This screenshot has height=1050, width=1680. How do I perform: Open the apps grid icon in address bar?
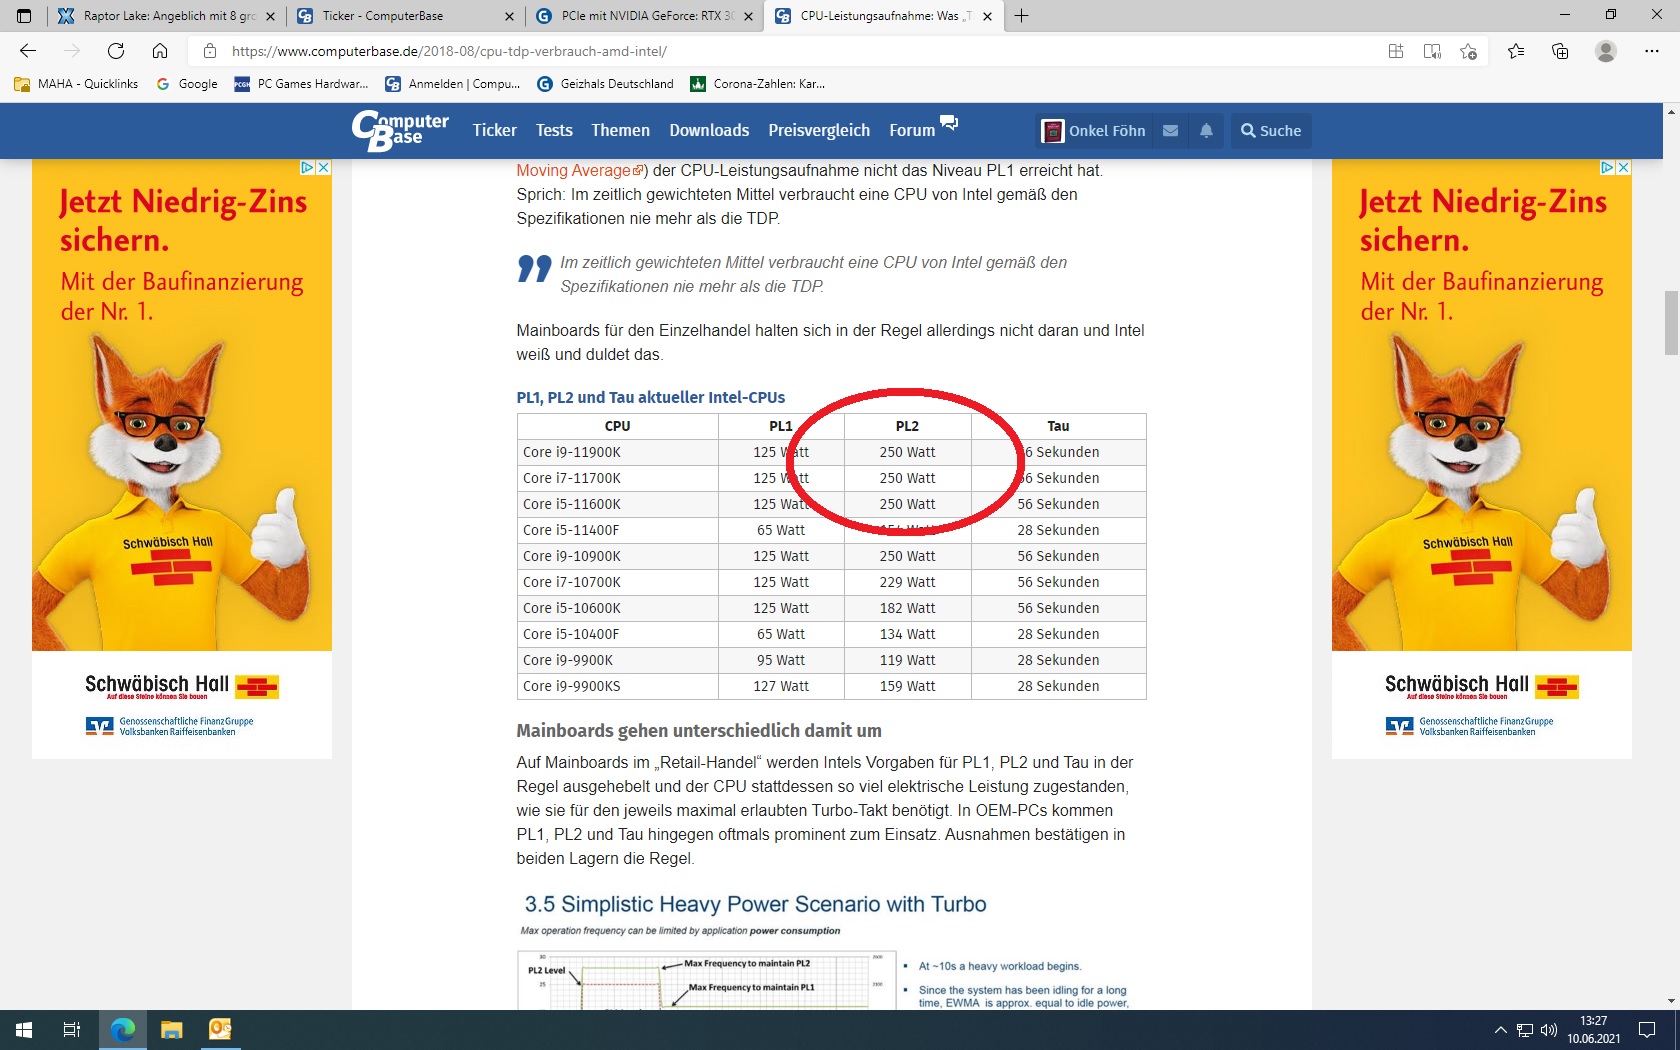(x=1396, y=51)
